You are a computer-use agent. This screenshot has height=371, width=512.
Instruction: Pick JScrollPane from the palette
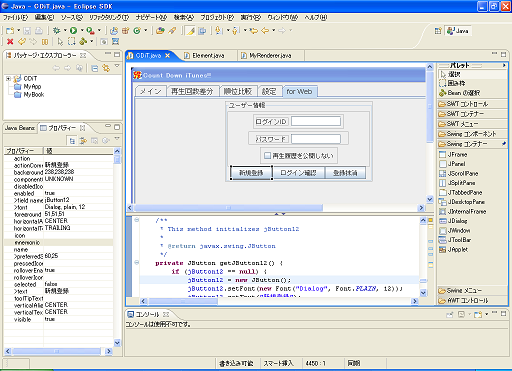459,174
